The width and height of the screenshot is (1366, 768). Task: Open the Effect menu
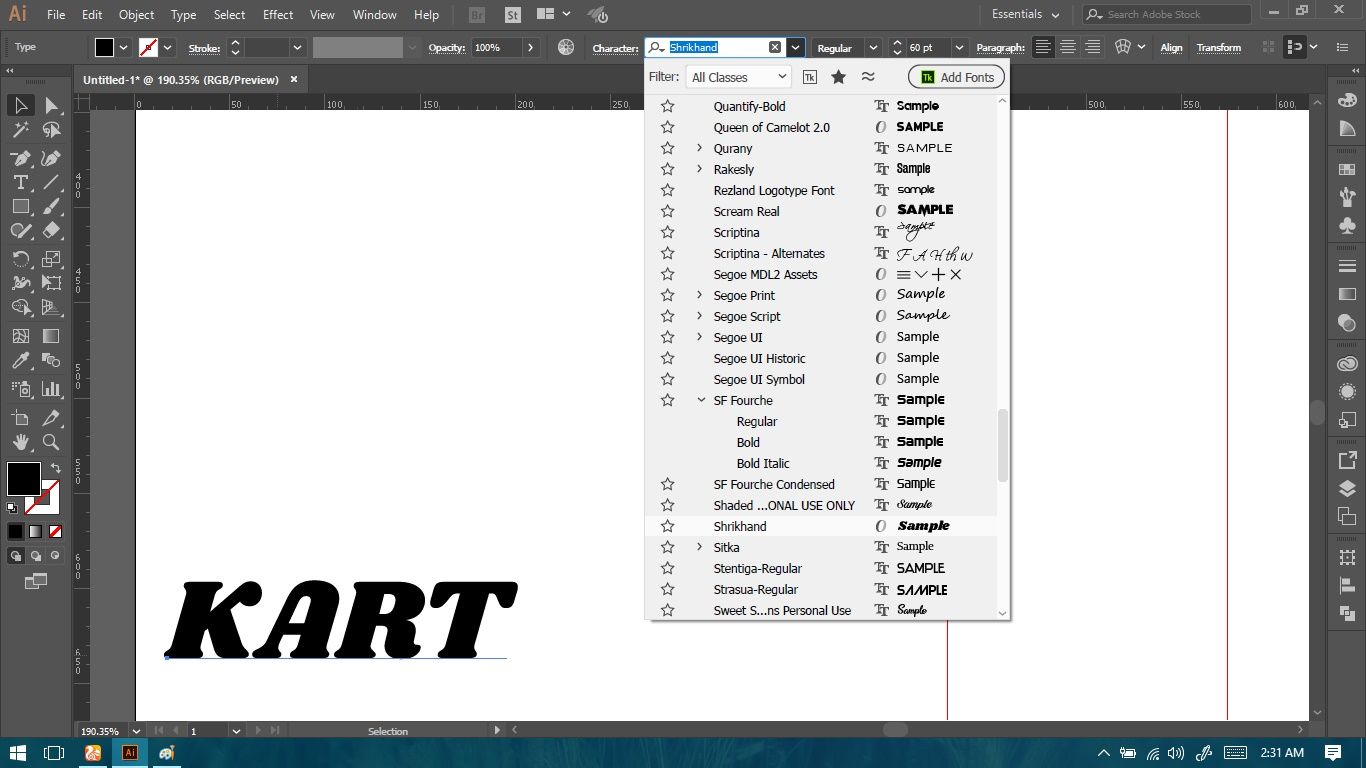[x=278, y=15]
